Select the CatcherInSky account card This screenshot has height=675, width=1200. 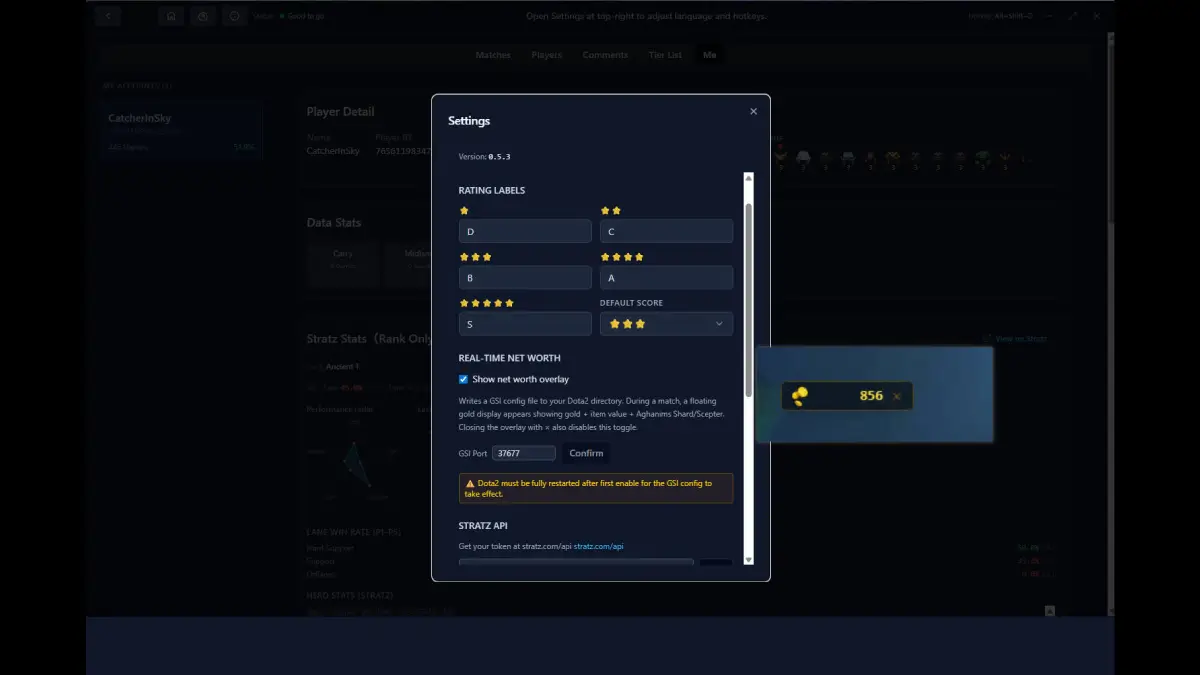click(181, 132)
